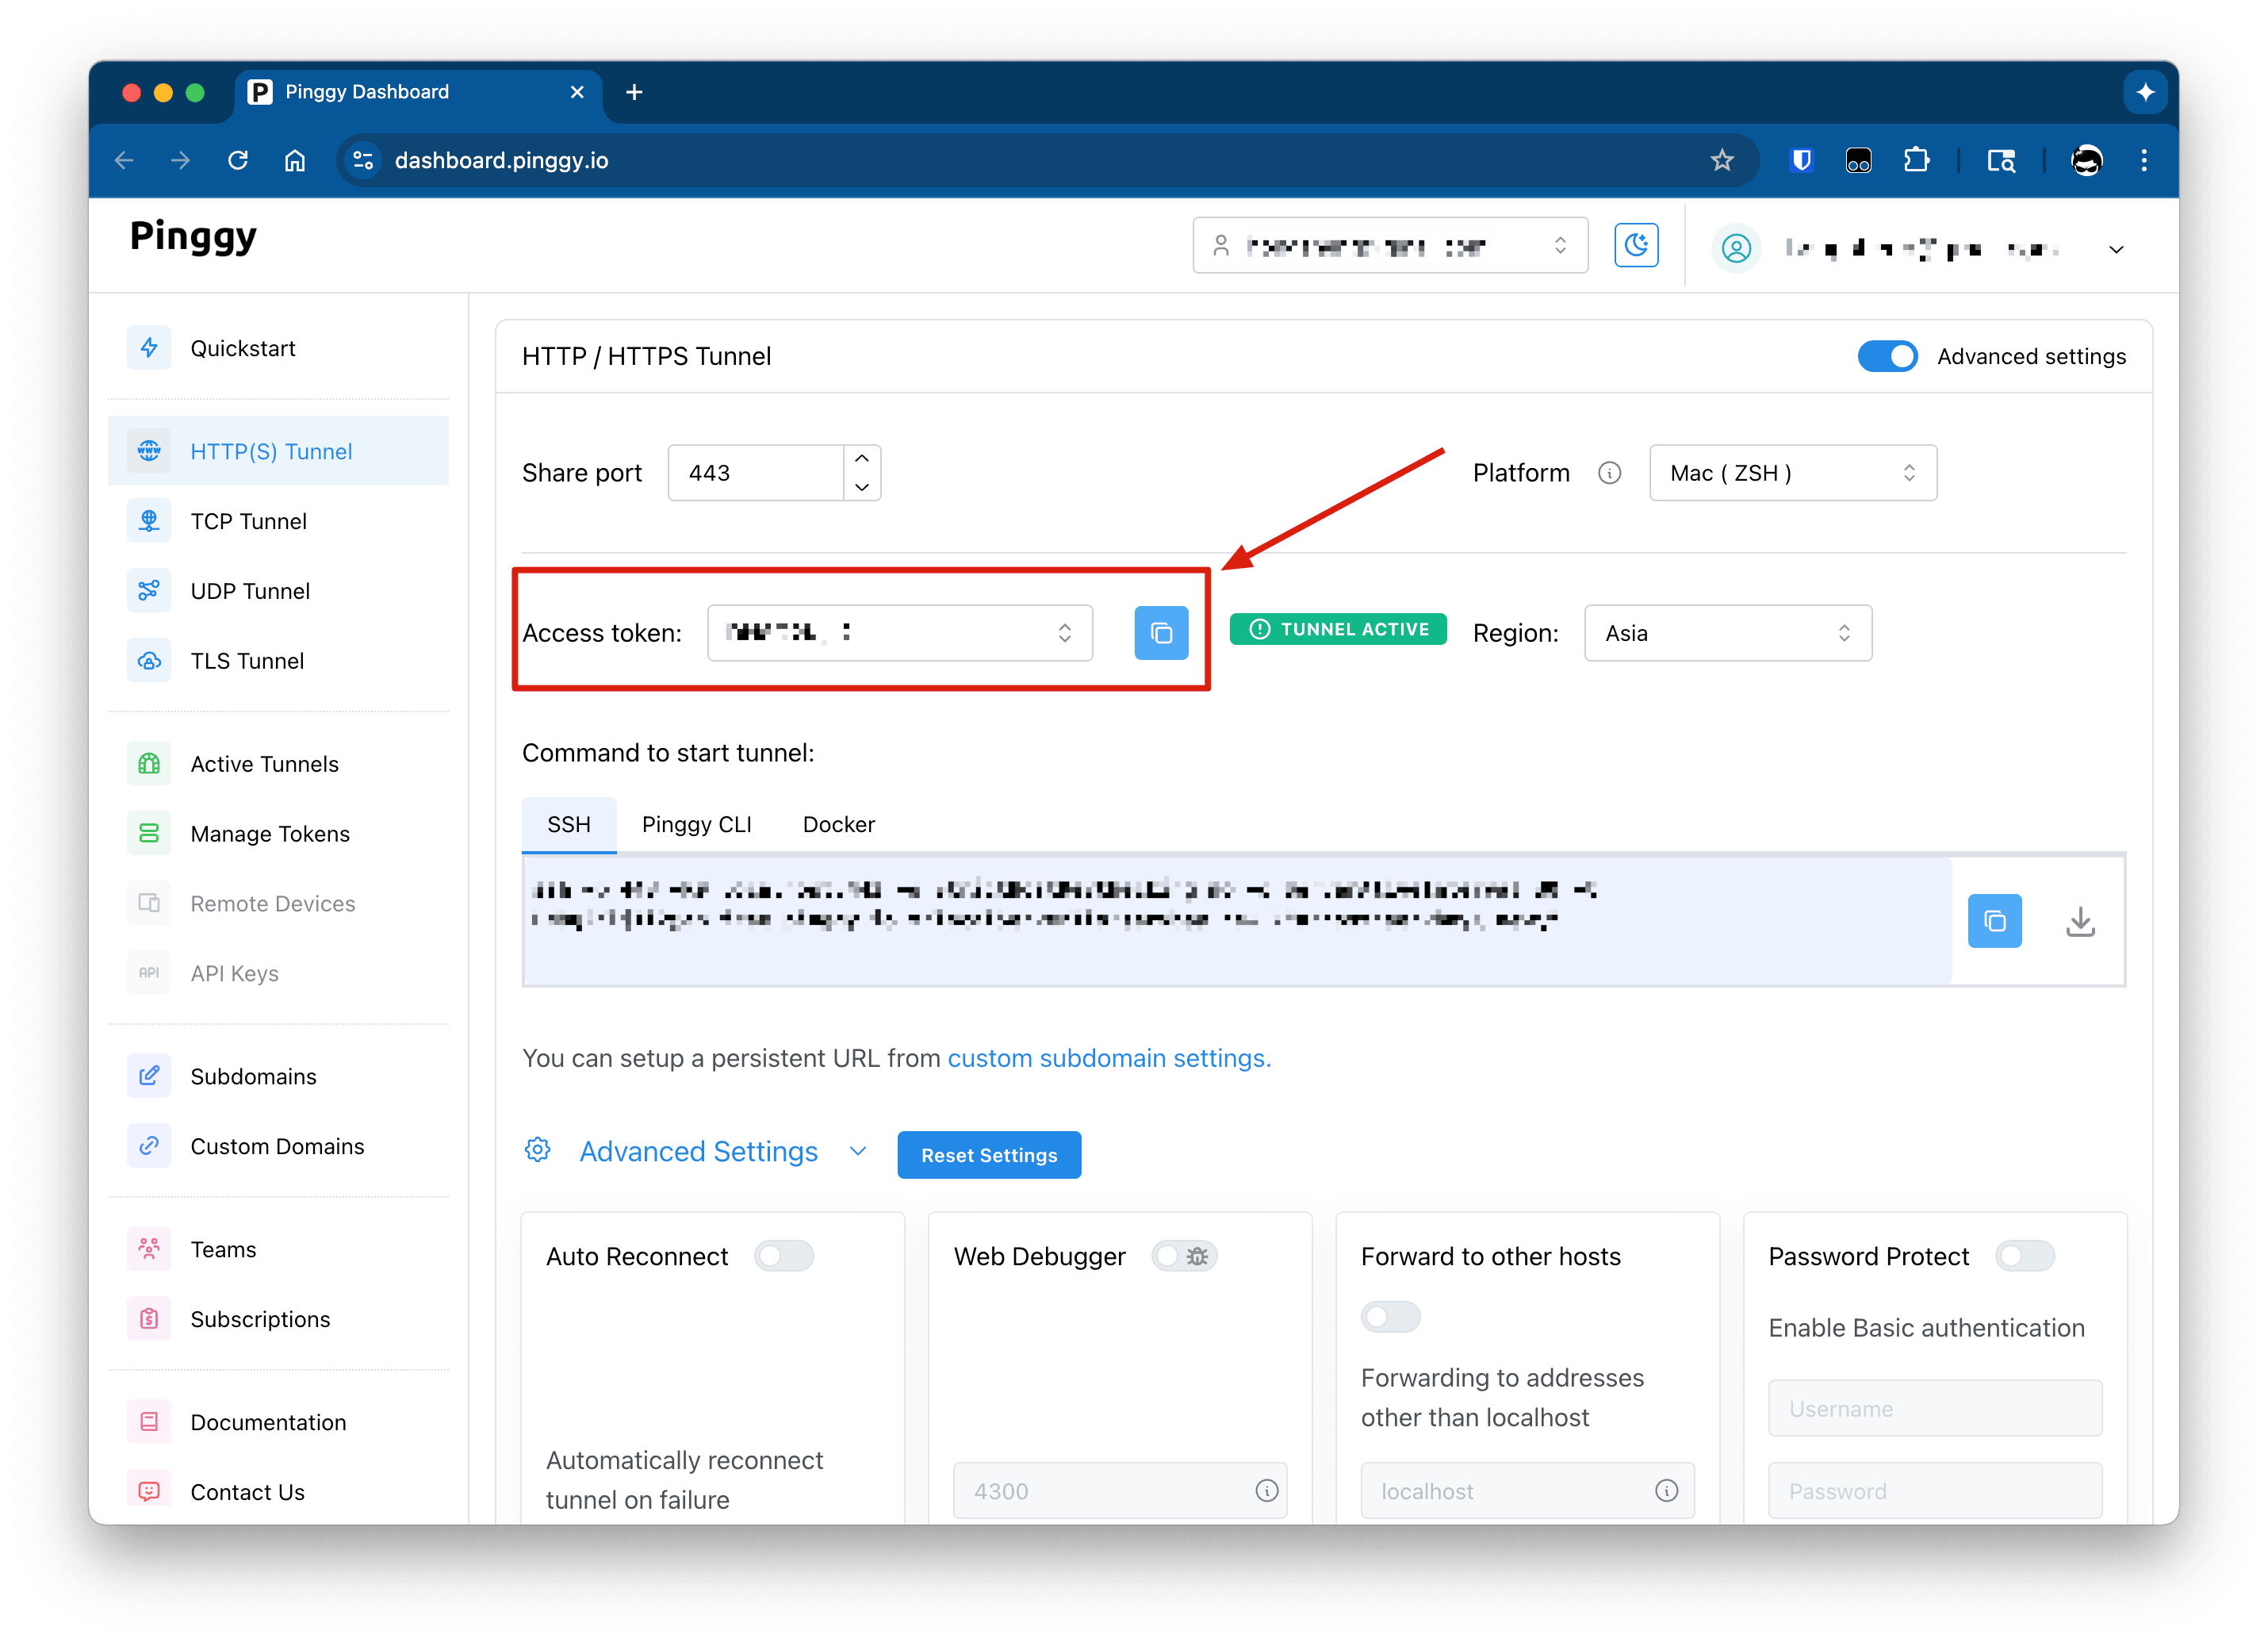
Task: Open the Access token dropdown
Action: (899, 633)
